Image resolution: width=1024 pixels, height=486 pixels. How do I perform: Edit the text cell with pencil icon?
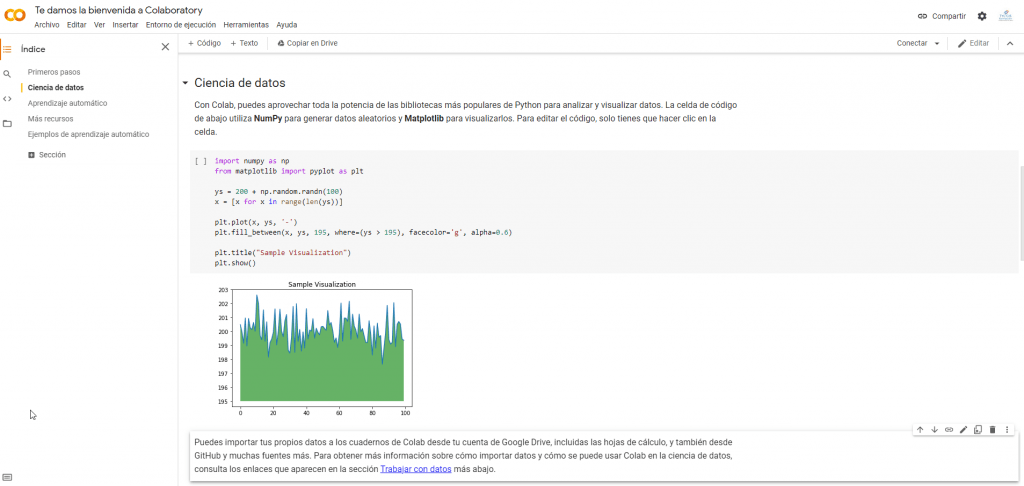click(963, 429)
